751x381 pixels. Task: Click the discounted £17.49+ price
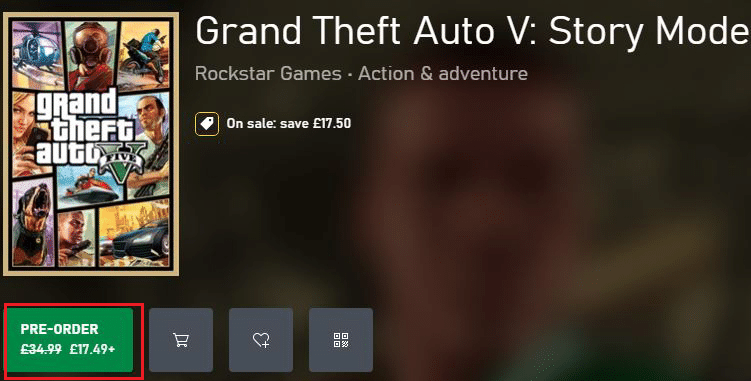coord(92,349)
